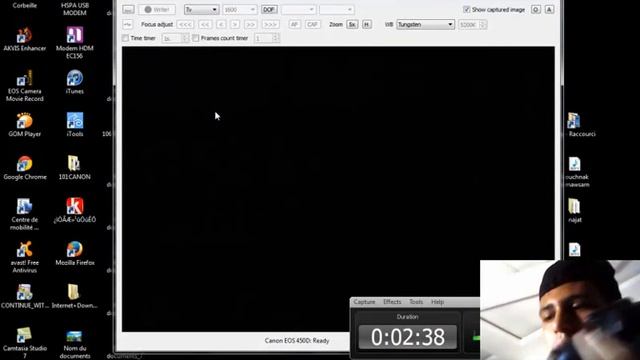This screenshot has width=640, height=360.
Task: Open AKVIS Enhancer desktop shortcut
Action: (x=24, y=39)
